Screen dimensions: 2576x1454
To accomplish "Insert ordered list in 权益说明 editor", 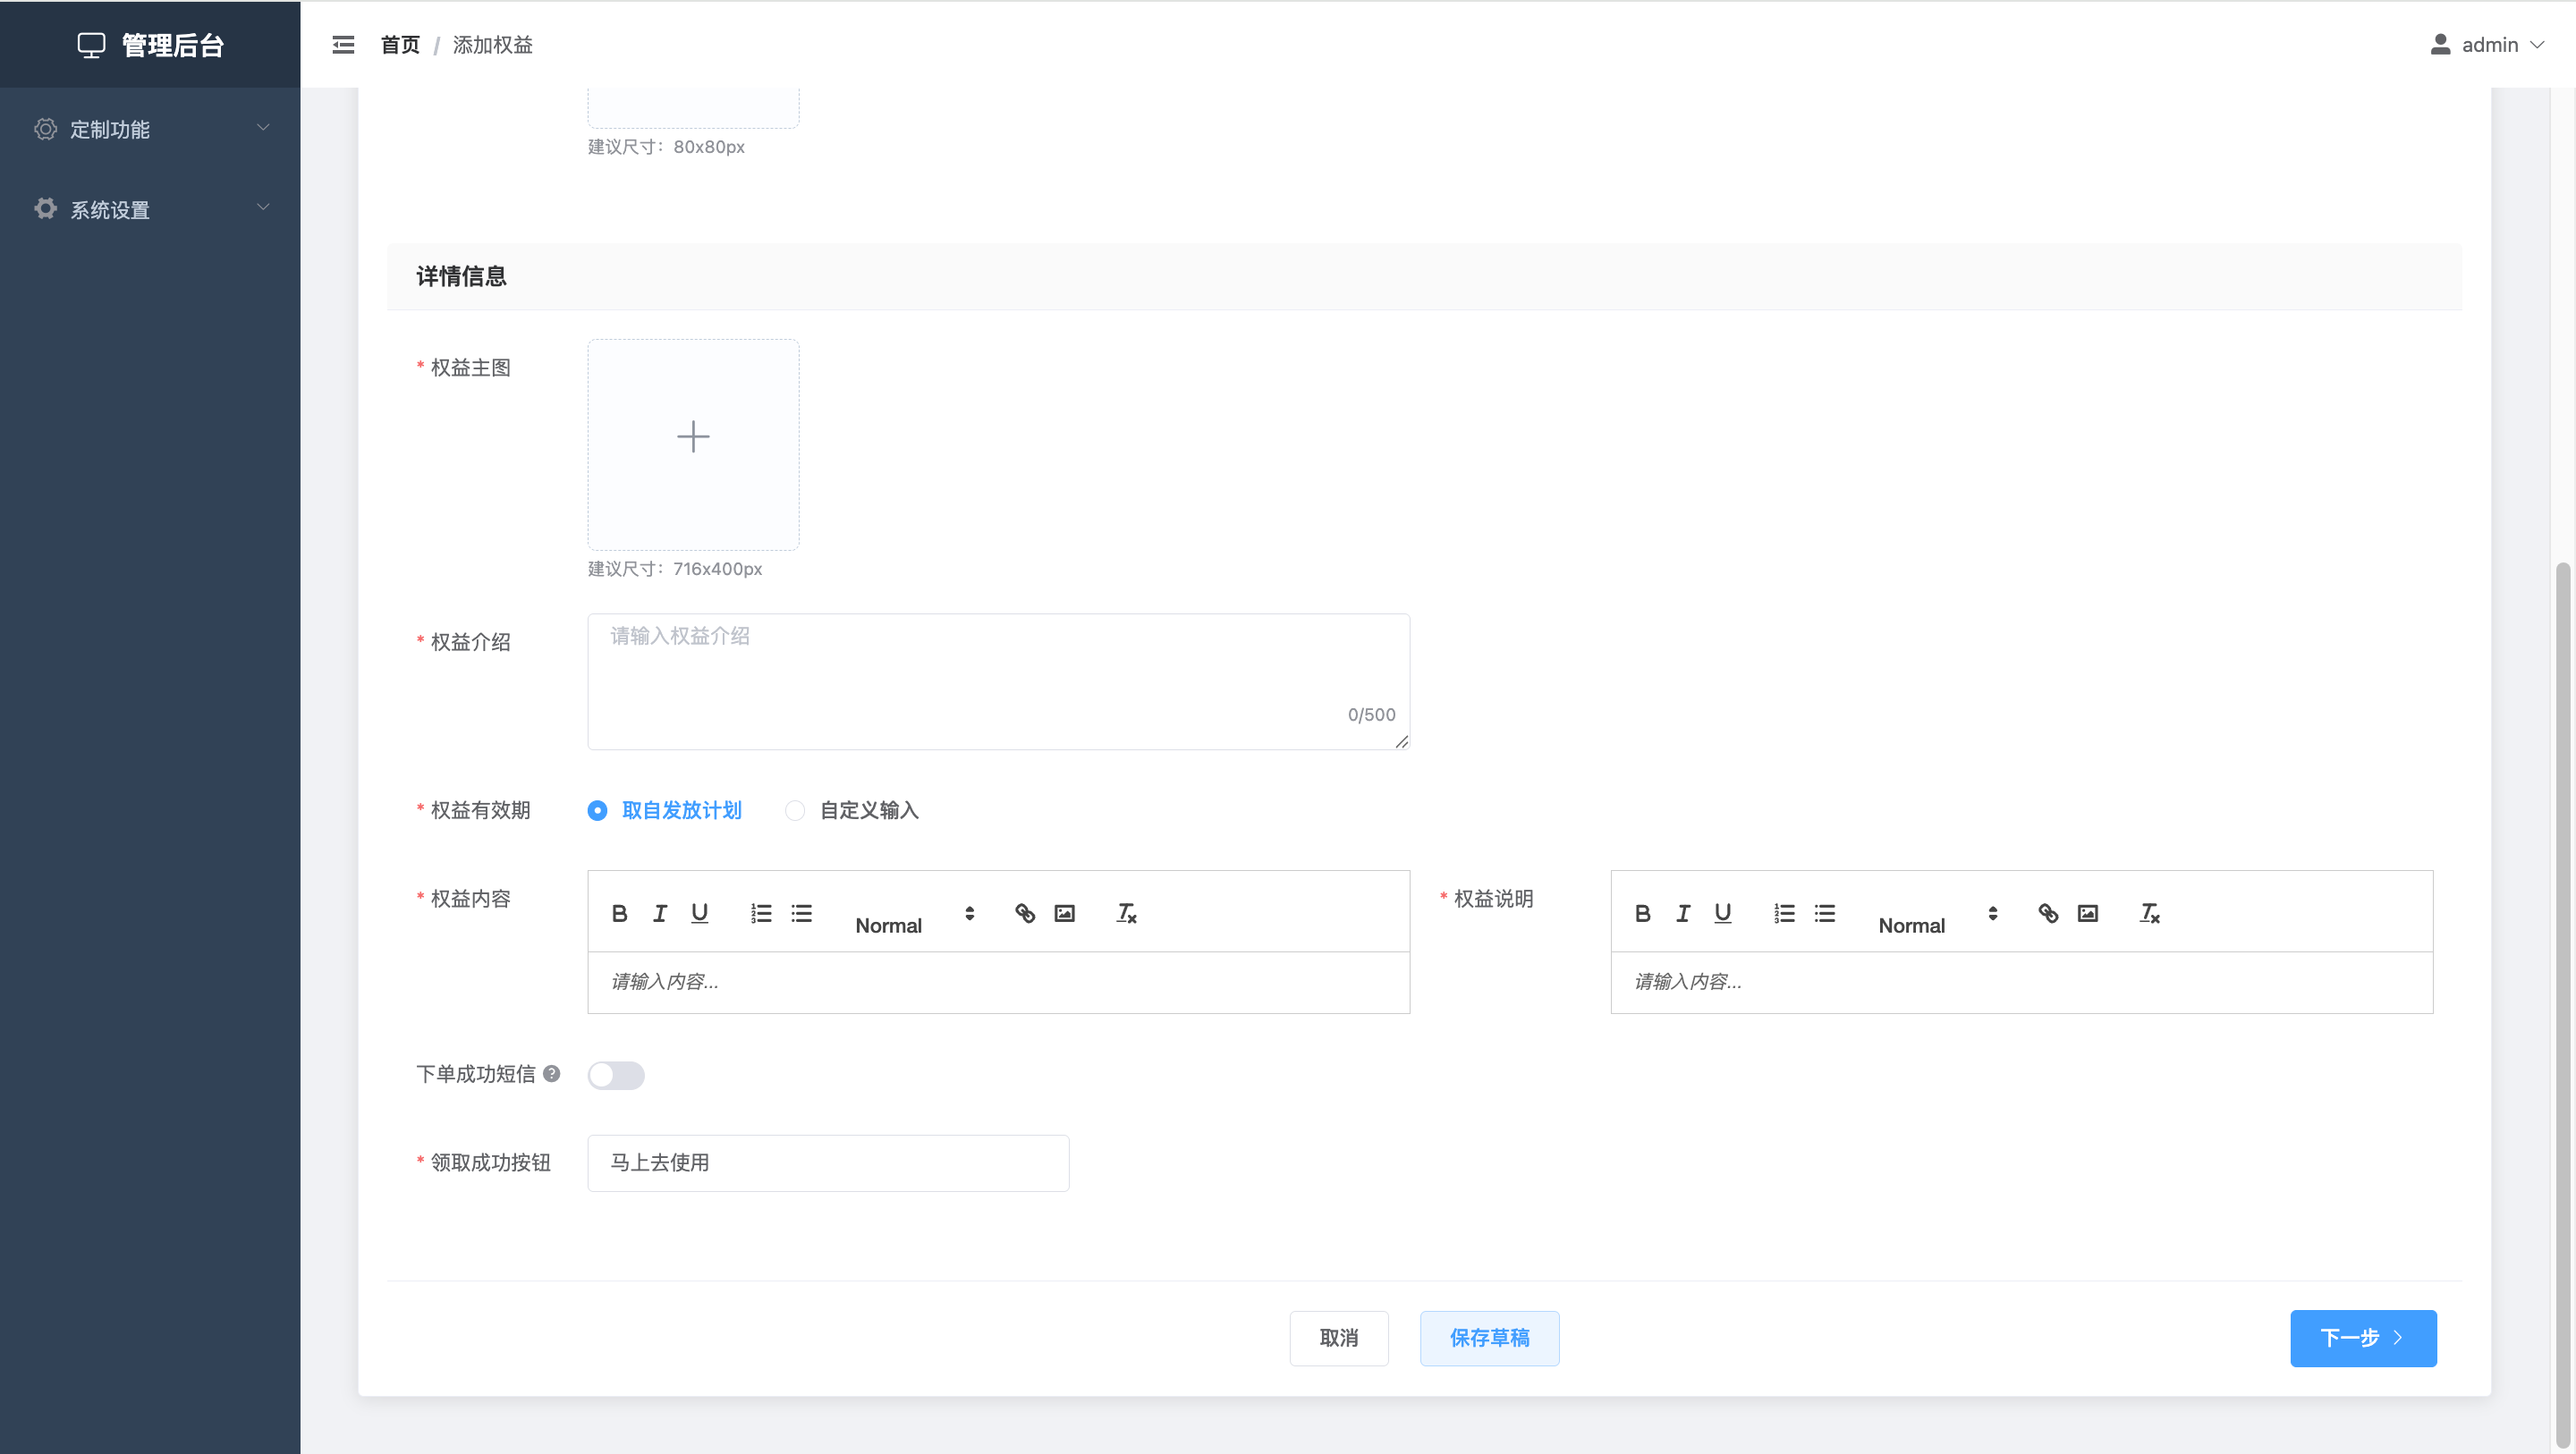I will (1784, 913).
